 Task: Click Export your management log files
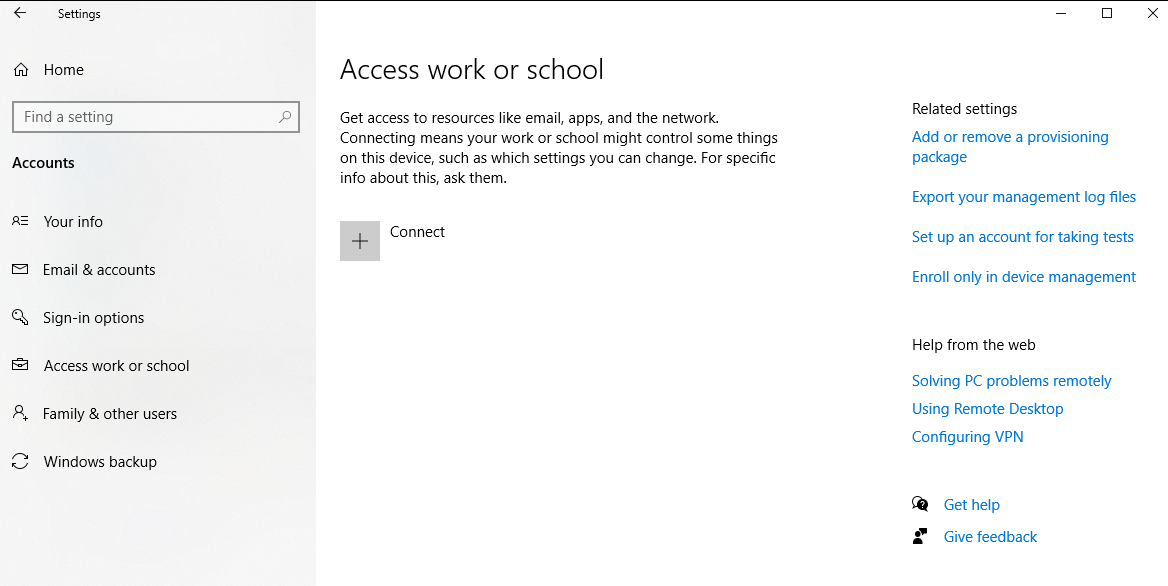1023,197
